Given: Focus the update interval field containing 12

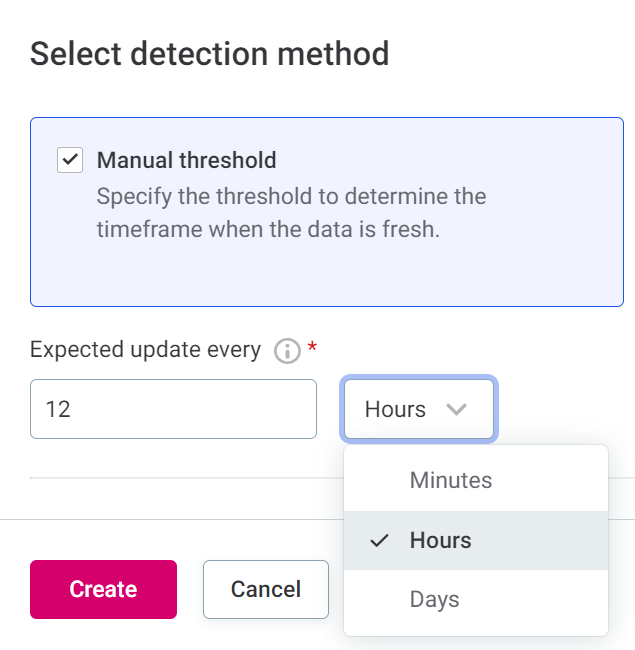Looking at the screenshot, I should (x=173, y=409).
